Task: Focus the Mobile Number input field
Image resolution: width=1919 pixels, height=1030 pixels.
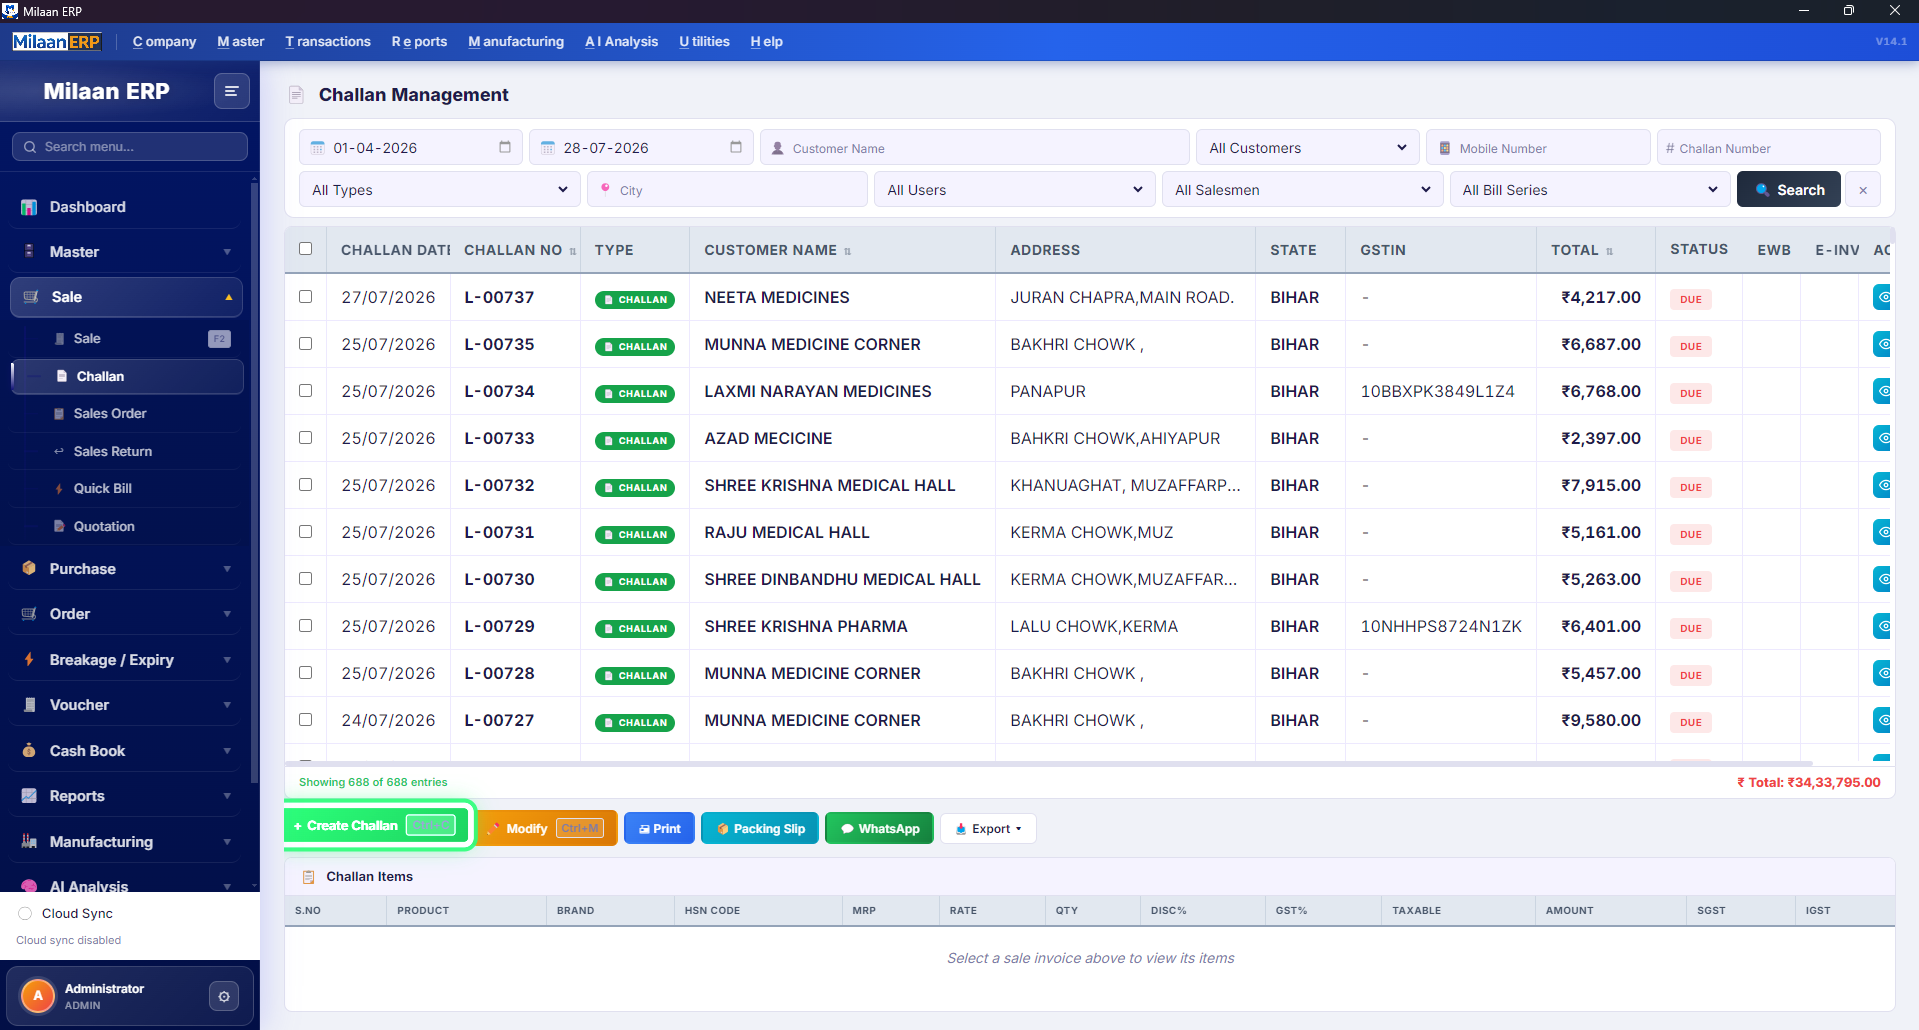Action: pyautogui.click(x=1538, y=148)
